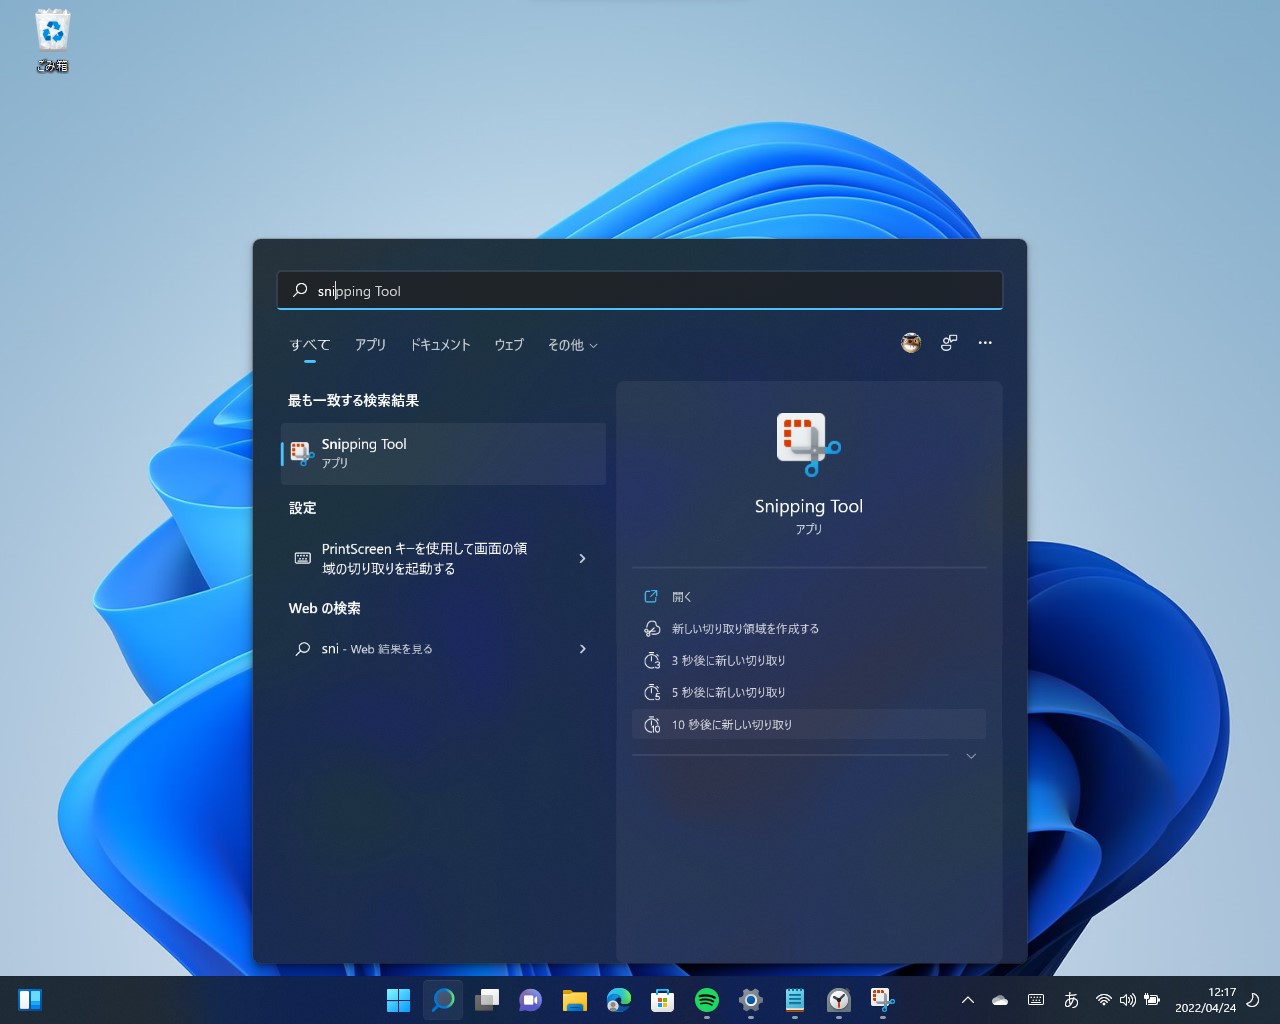
Task: Open quick settings via the Wi-Fi icon
Action: [1104, 1000]
